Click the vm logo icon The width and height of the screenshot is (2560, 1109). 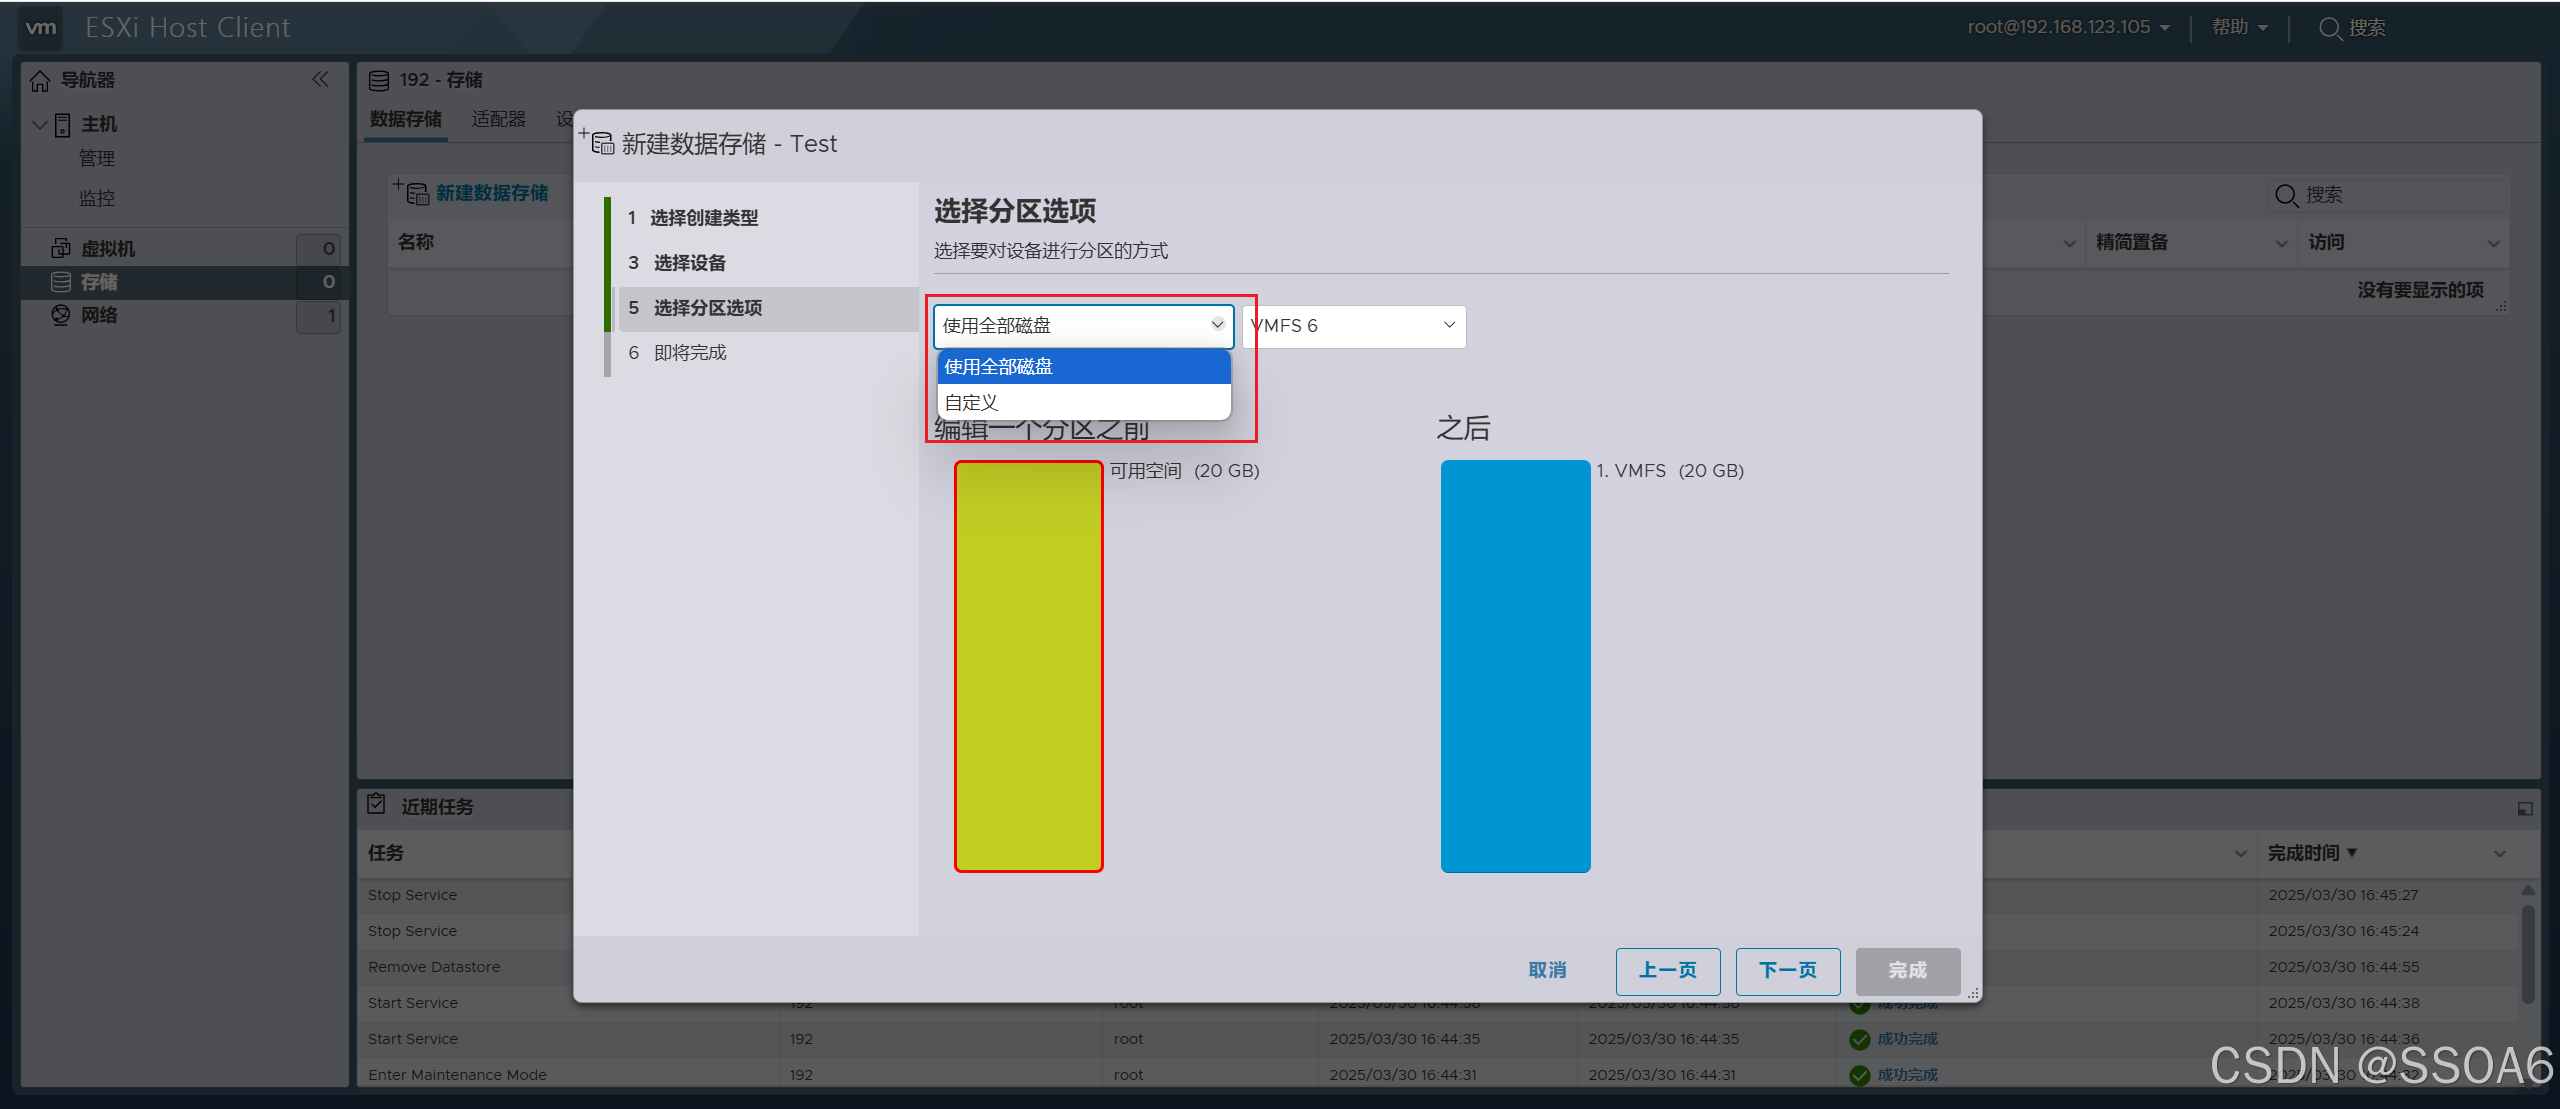[41, 28]
